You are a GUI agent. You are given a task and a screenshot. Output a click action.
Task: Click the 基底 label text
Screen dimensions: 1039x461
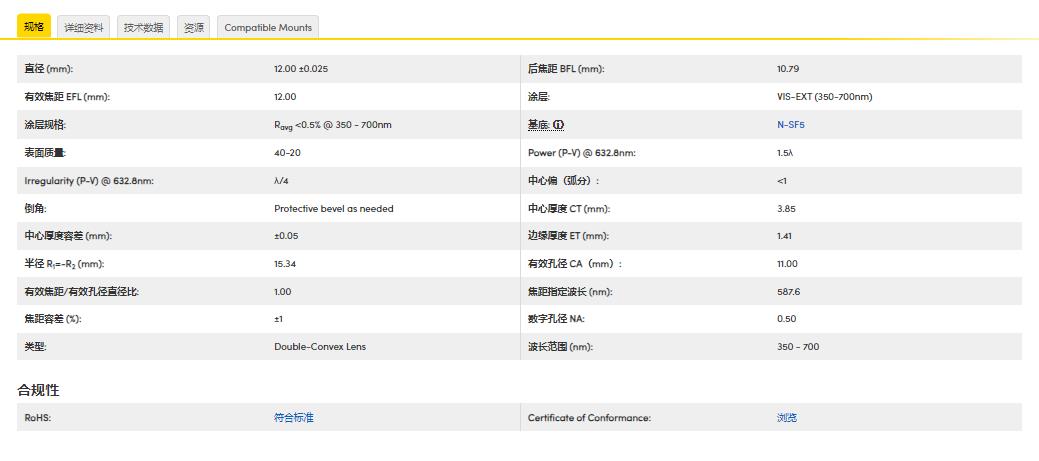[x=538, y=125]
